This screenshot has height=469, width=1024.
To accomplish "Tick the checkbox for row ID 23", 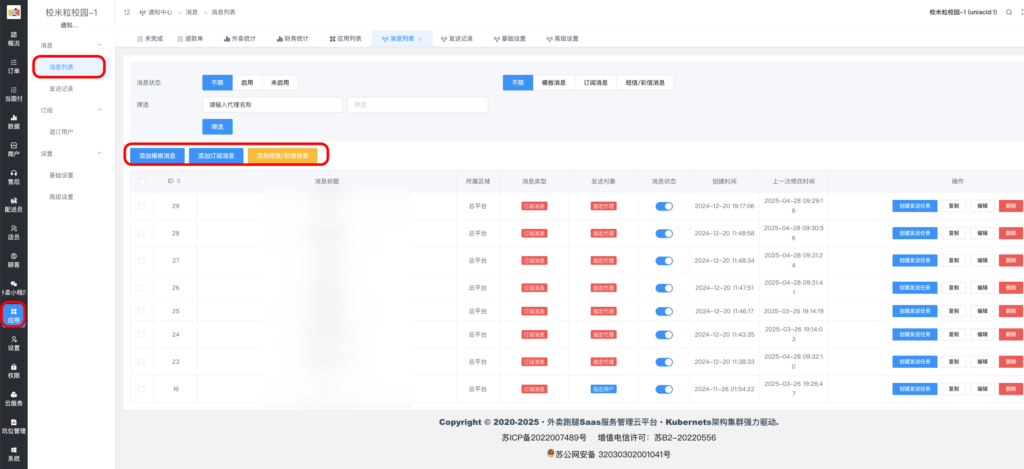I will tap(141, 362).
